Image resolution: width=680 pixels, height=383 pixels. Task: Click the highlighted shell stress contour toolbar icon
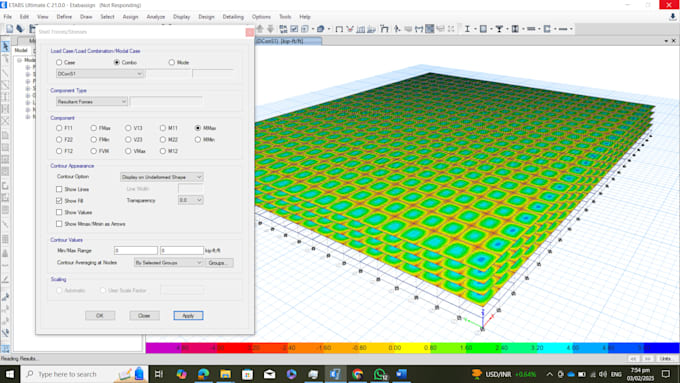coord(429,29)
